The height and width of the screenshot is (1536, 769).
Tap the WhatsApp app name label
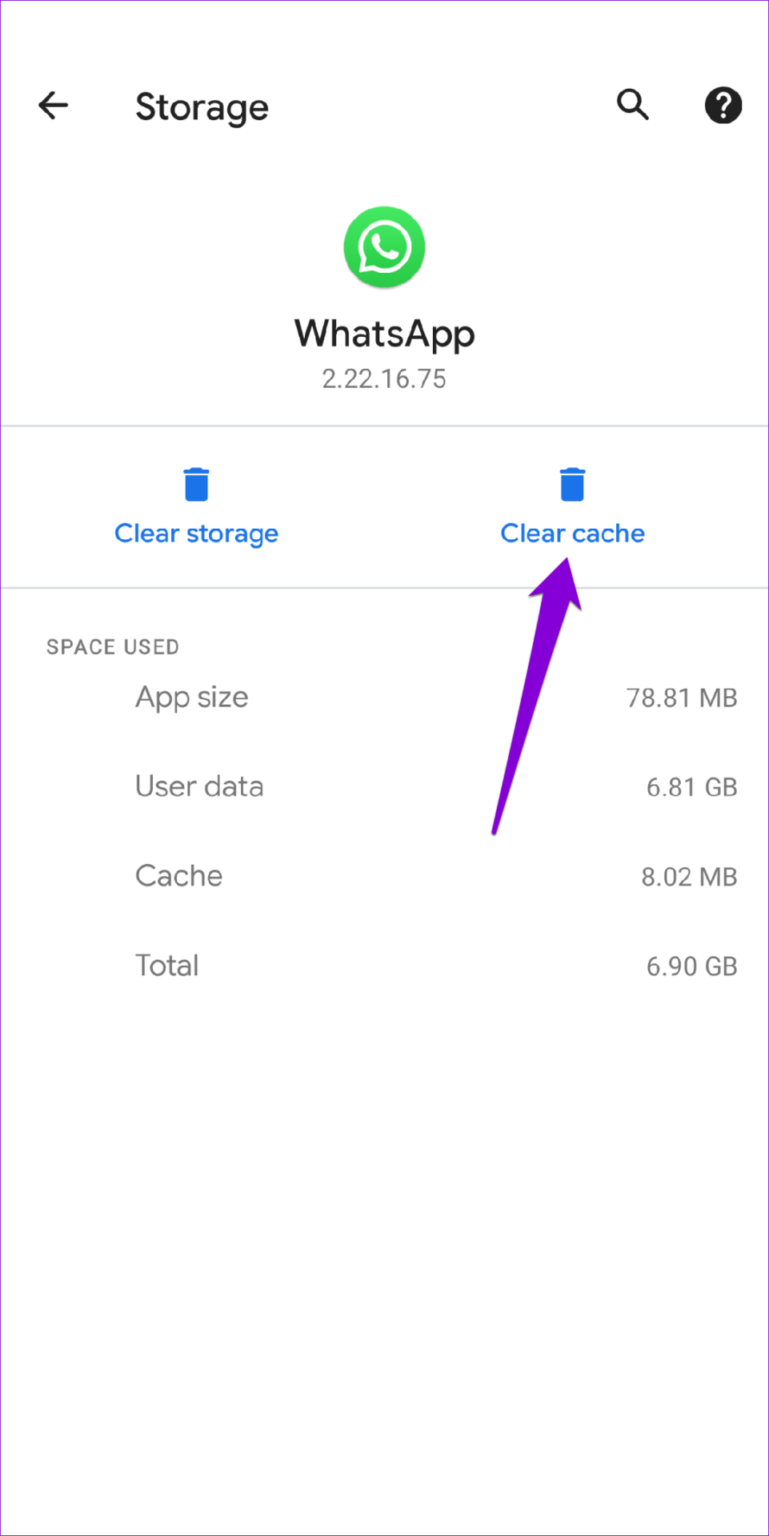384,334
